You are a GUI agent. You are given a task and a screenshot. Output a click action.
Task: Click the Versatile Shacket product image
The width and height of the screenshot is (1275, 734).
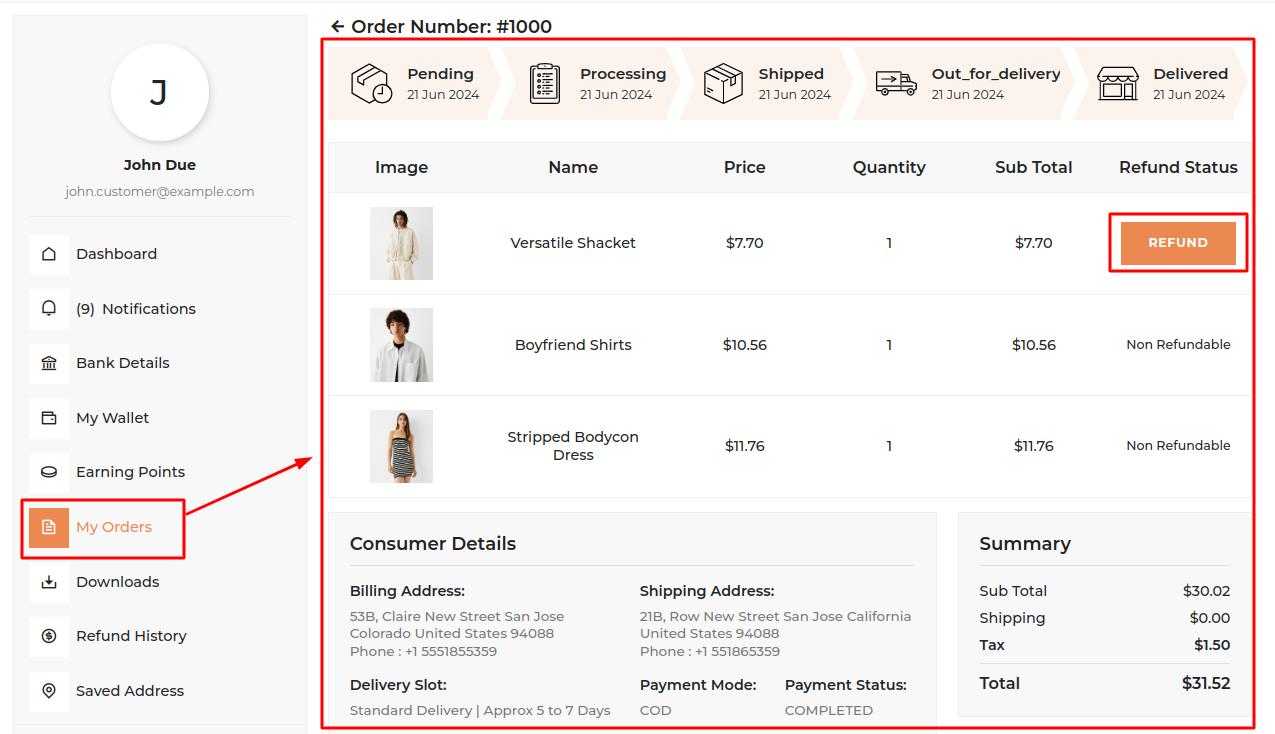click(x=401, y=243)
